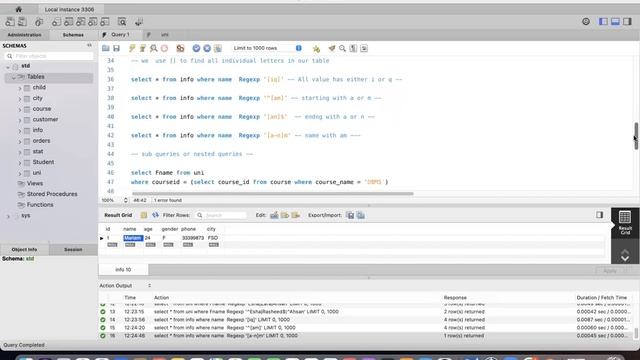640x360 pixels.
Task: Expand the course table
Action: tap(20, 109)
